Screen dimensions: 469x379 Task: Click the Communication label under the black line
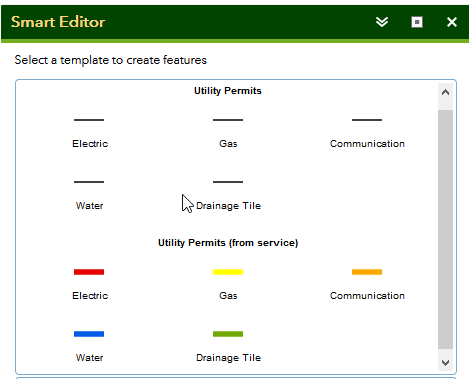point(367,144)
